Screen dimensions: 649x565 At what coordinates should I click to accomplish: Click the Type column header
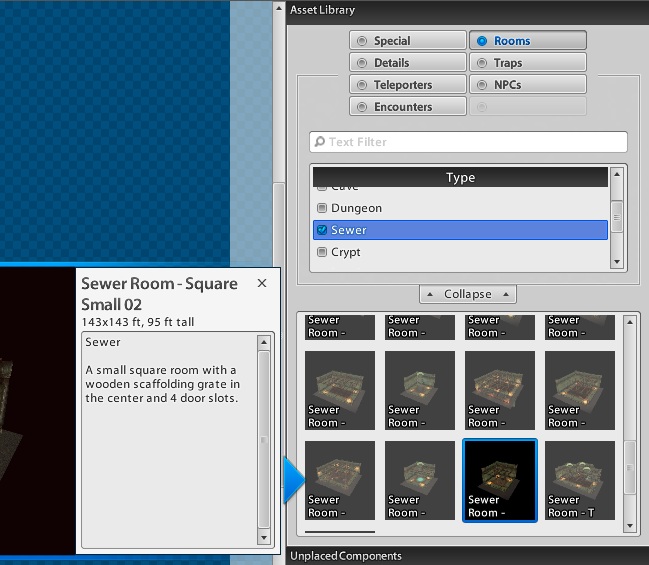point(460,177)
